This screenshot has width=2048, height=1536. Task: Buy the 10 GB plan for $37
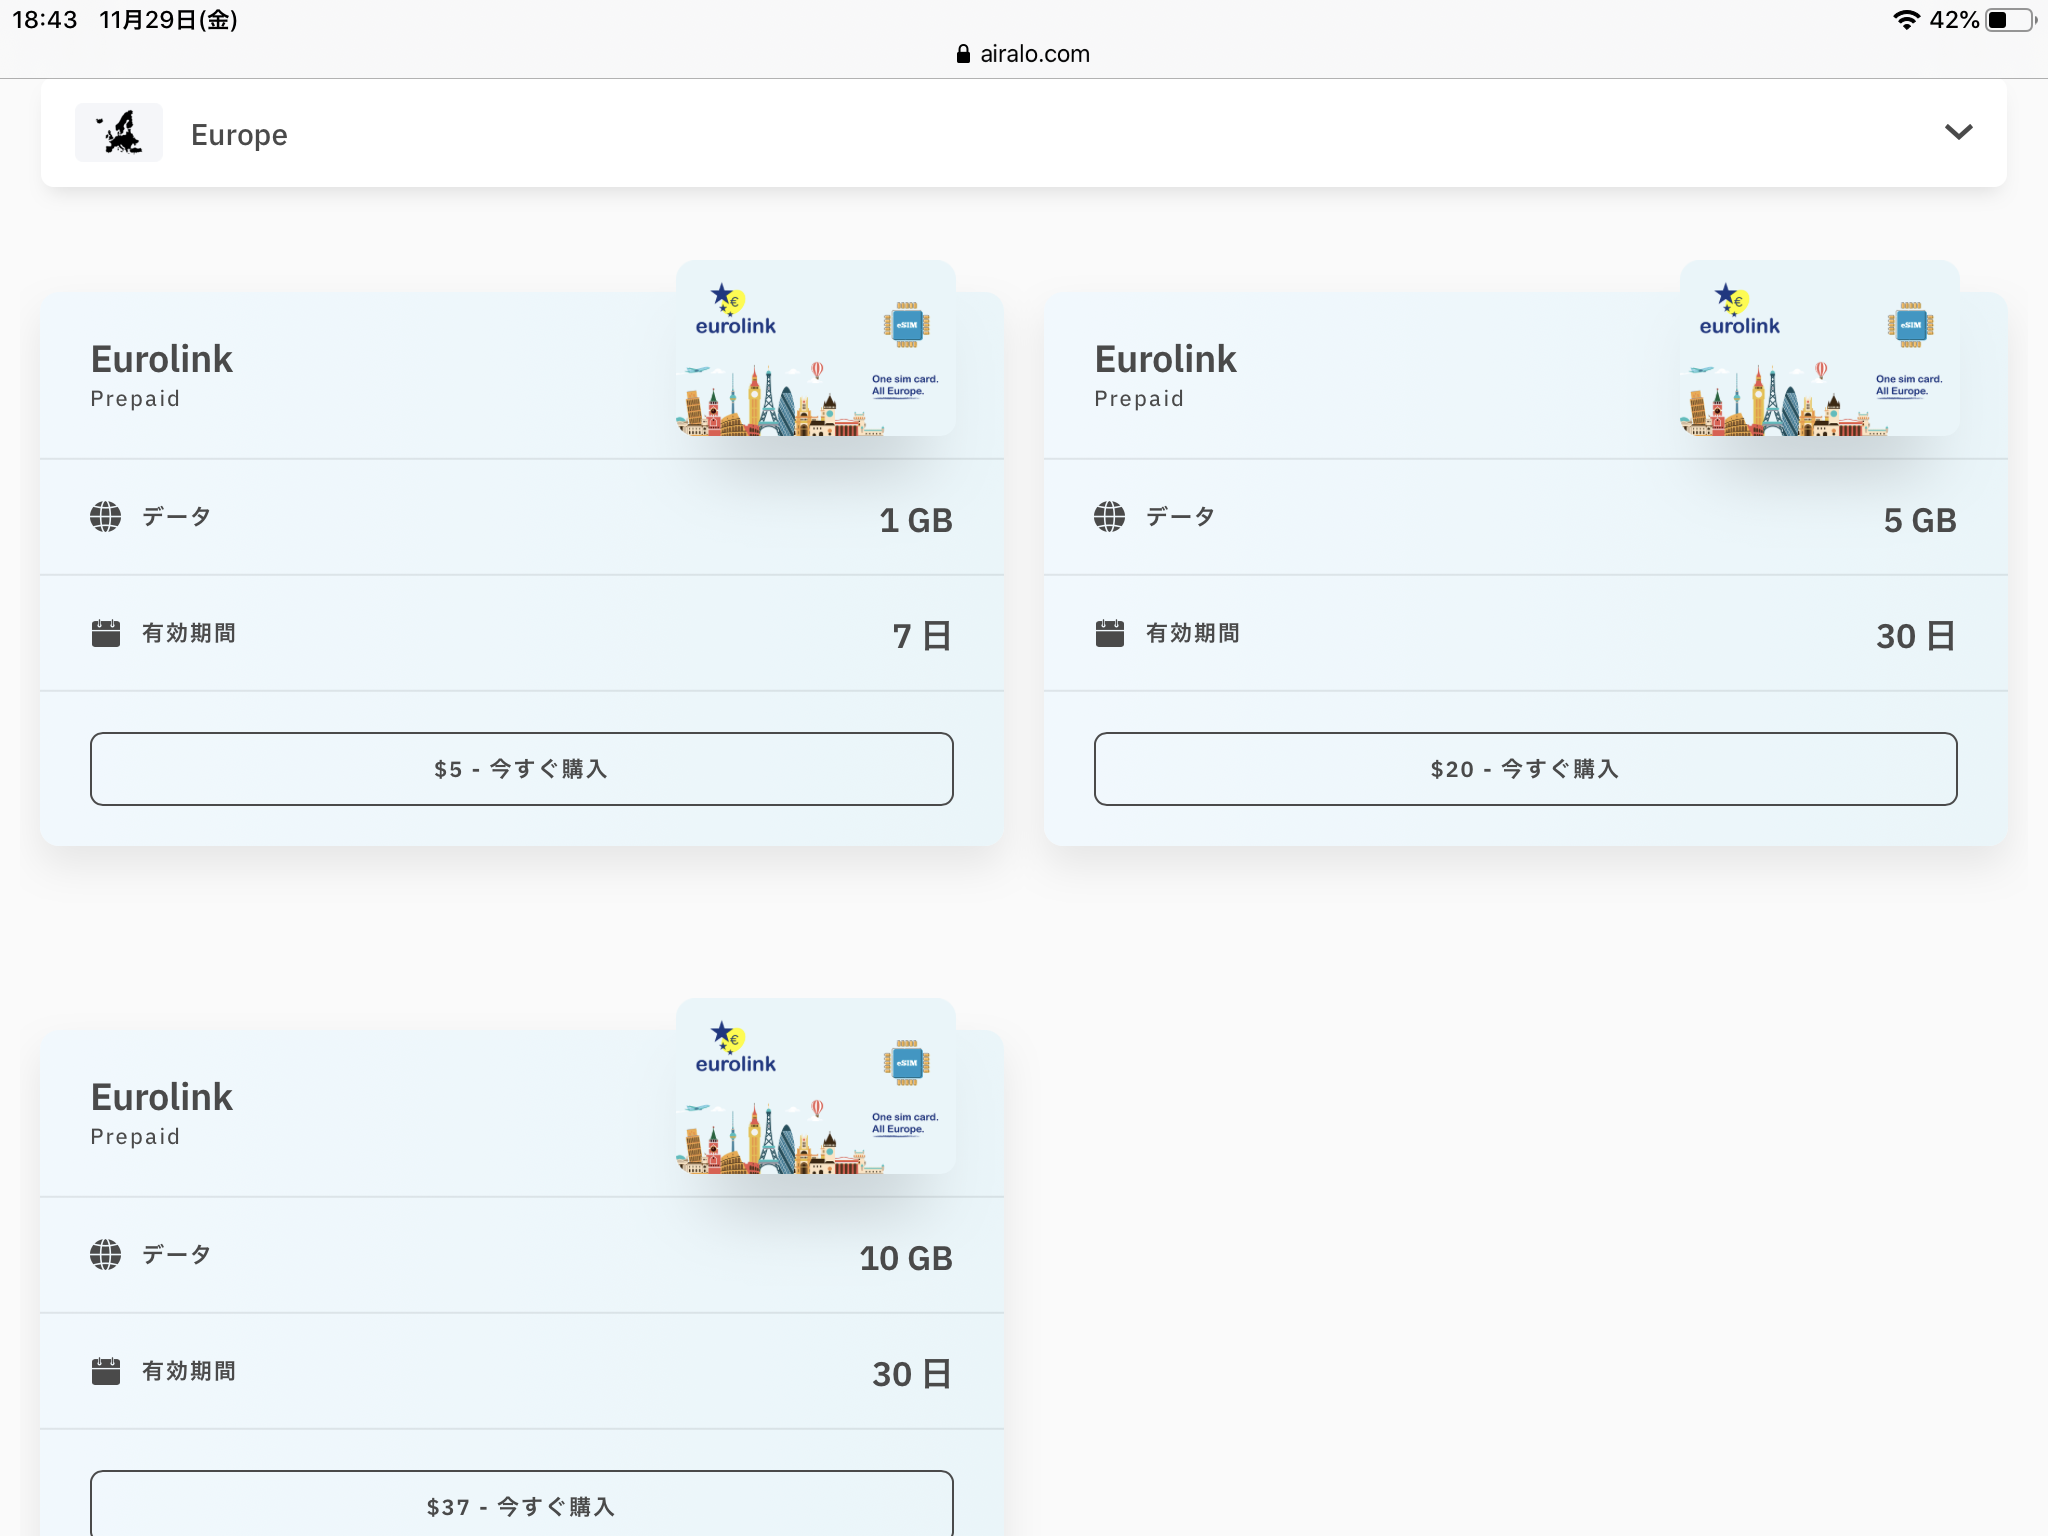click(x=521, y=1503)
